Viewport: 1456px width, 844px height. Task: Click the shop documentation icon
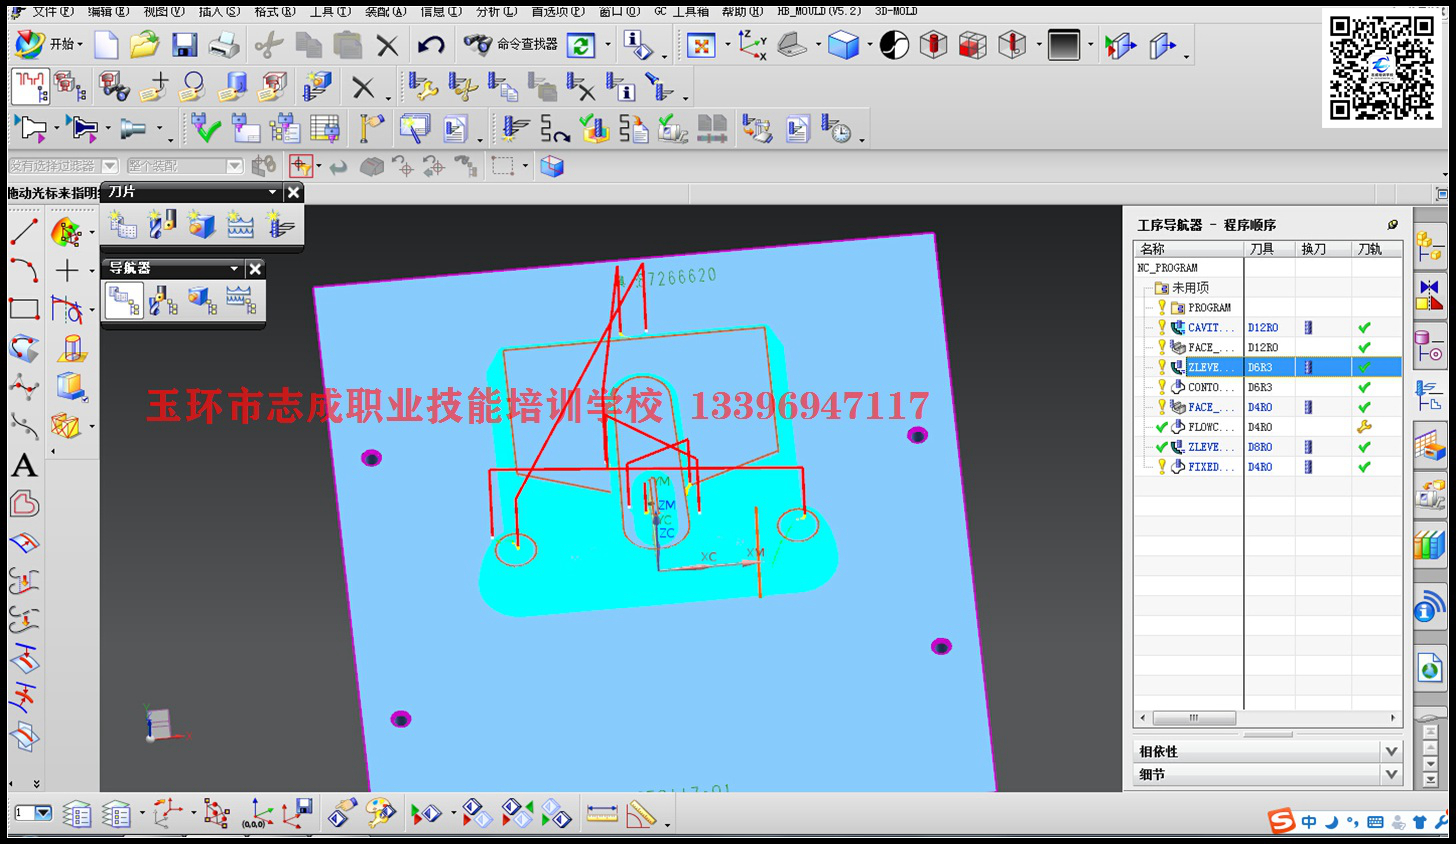point(797,129)
